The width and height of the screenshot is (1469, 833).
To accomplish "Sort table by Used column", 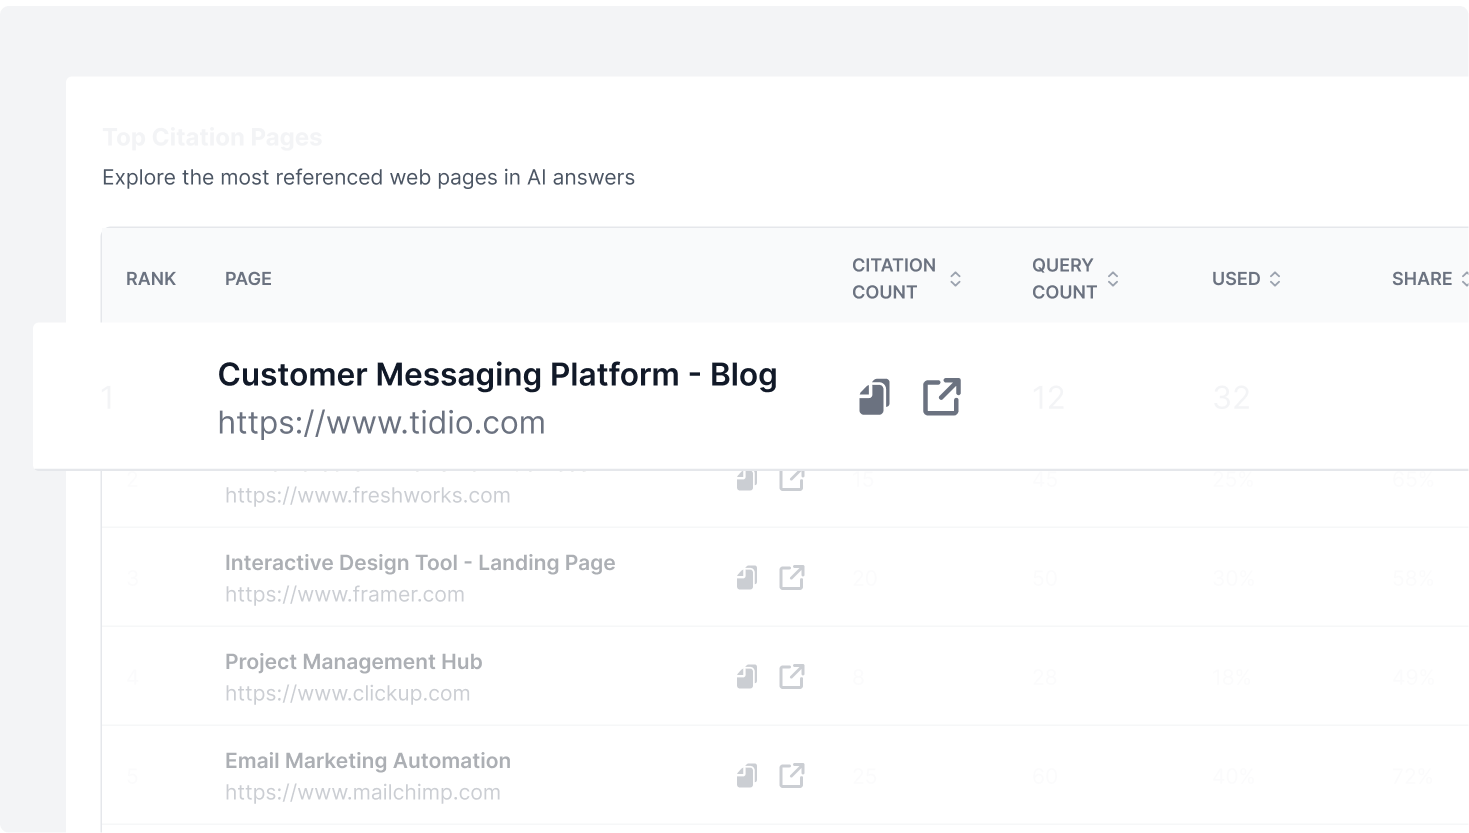I will pyautogui.click(x=1275, y=279).
